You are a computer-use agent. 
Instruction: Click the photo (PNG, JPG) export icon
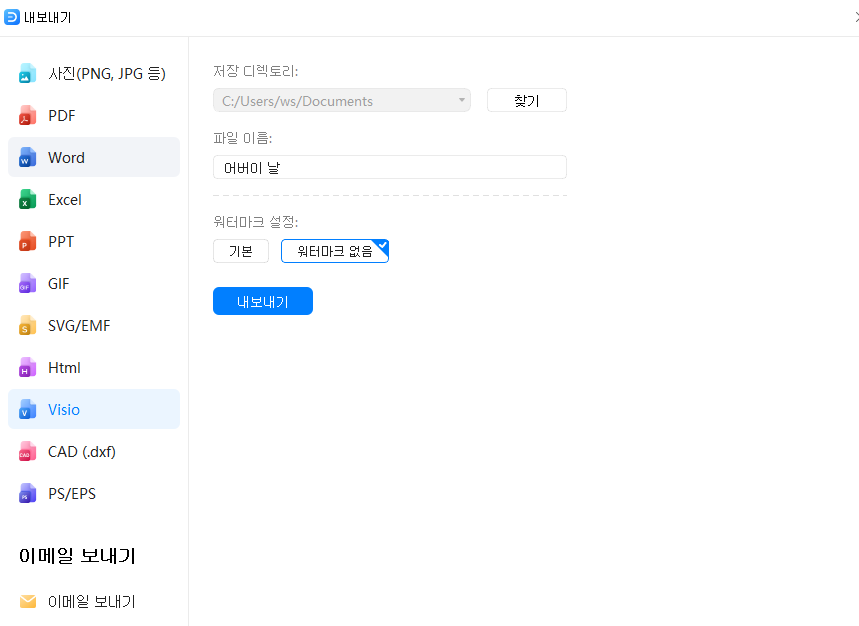tap(28, 74)
